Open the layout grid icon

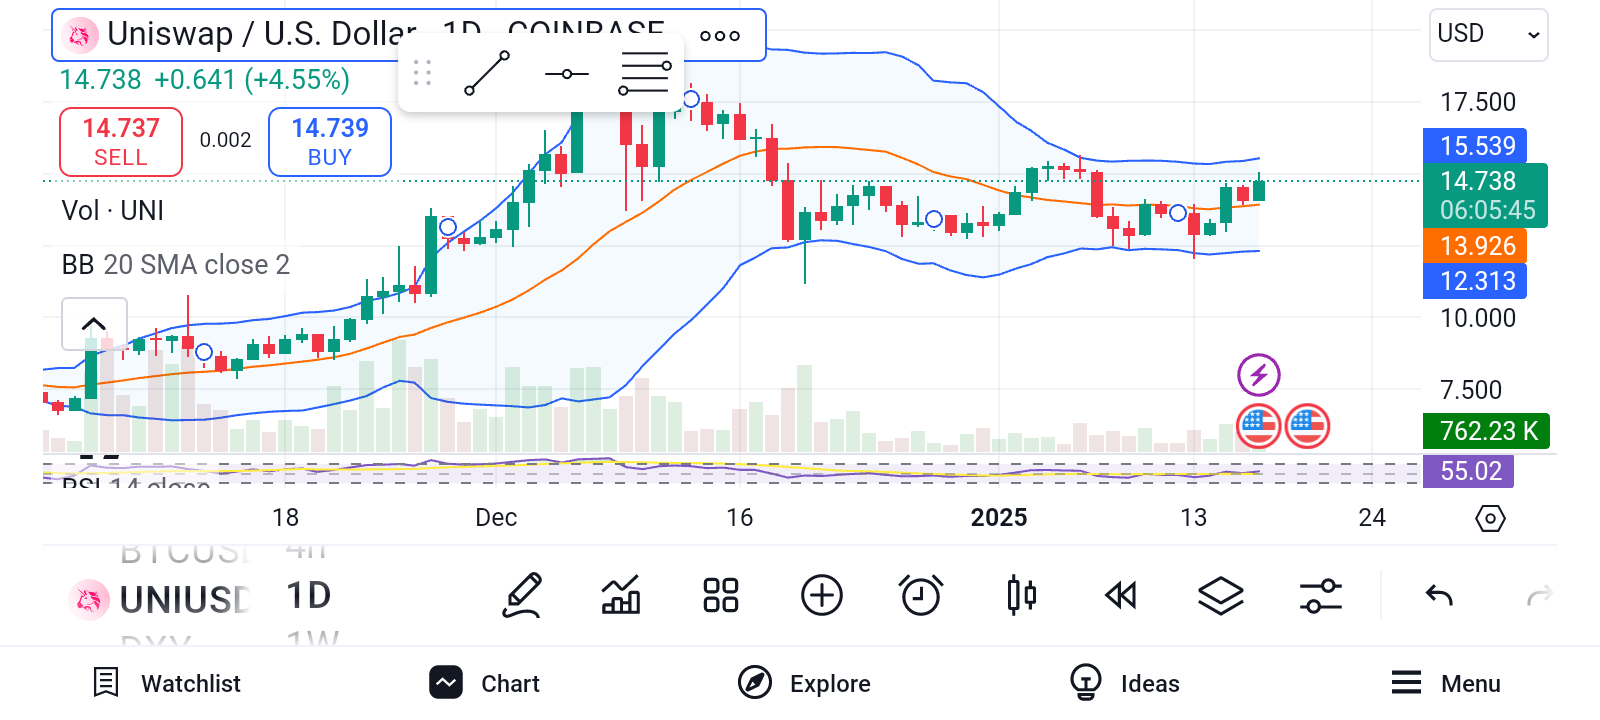[721, 596]
